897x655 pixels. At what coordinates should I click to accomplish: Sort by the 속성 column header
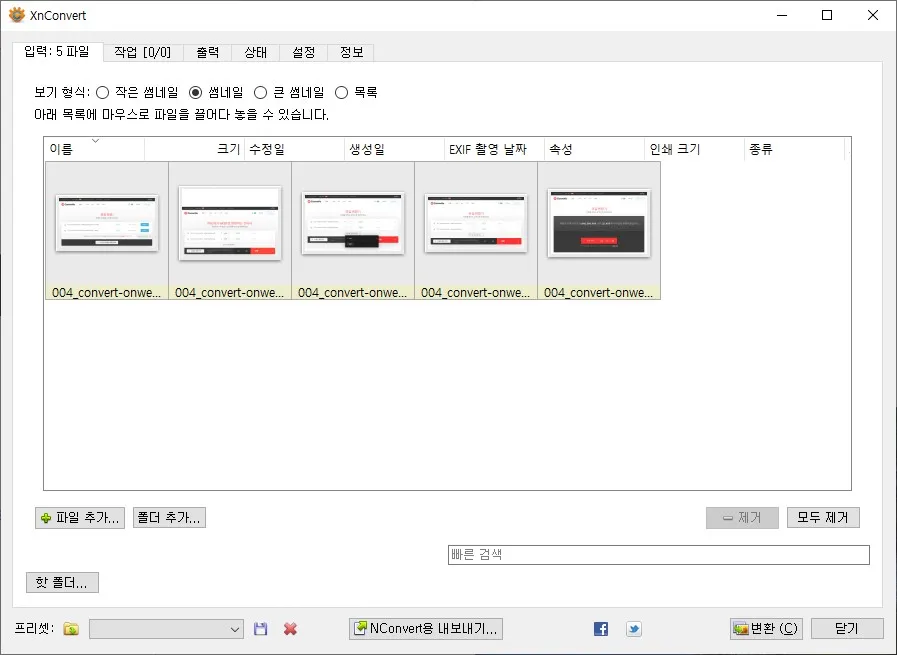[x=595, y=149]
